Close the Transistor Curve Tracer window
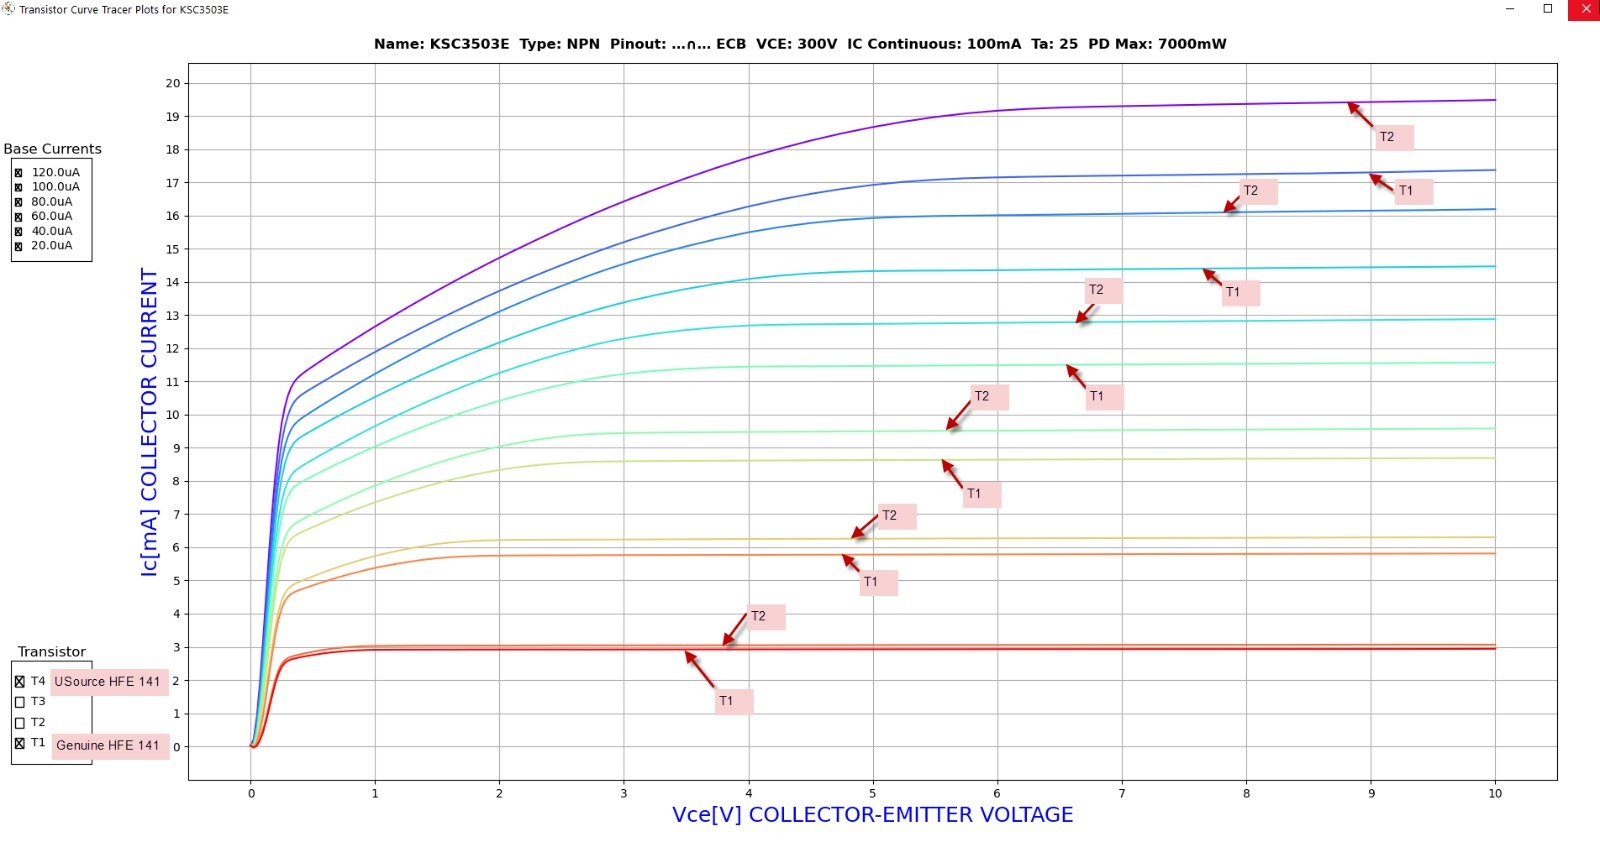Screen dimensions: 1600x842 (x=1585, y=9)
